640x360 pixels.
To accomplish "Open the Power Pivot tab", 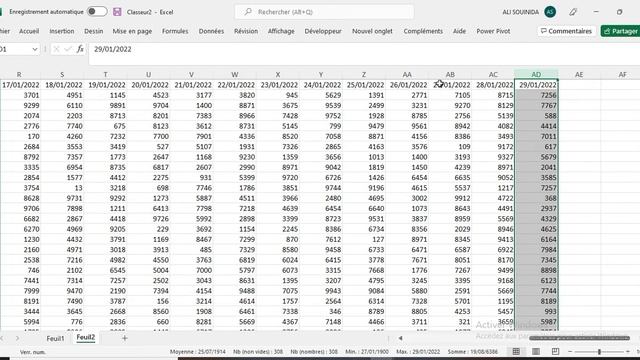I will click(x=493, y=31).
